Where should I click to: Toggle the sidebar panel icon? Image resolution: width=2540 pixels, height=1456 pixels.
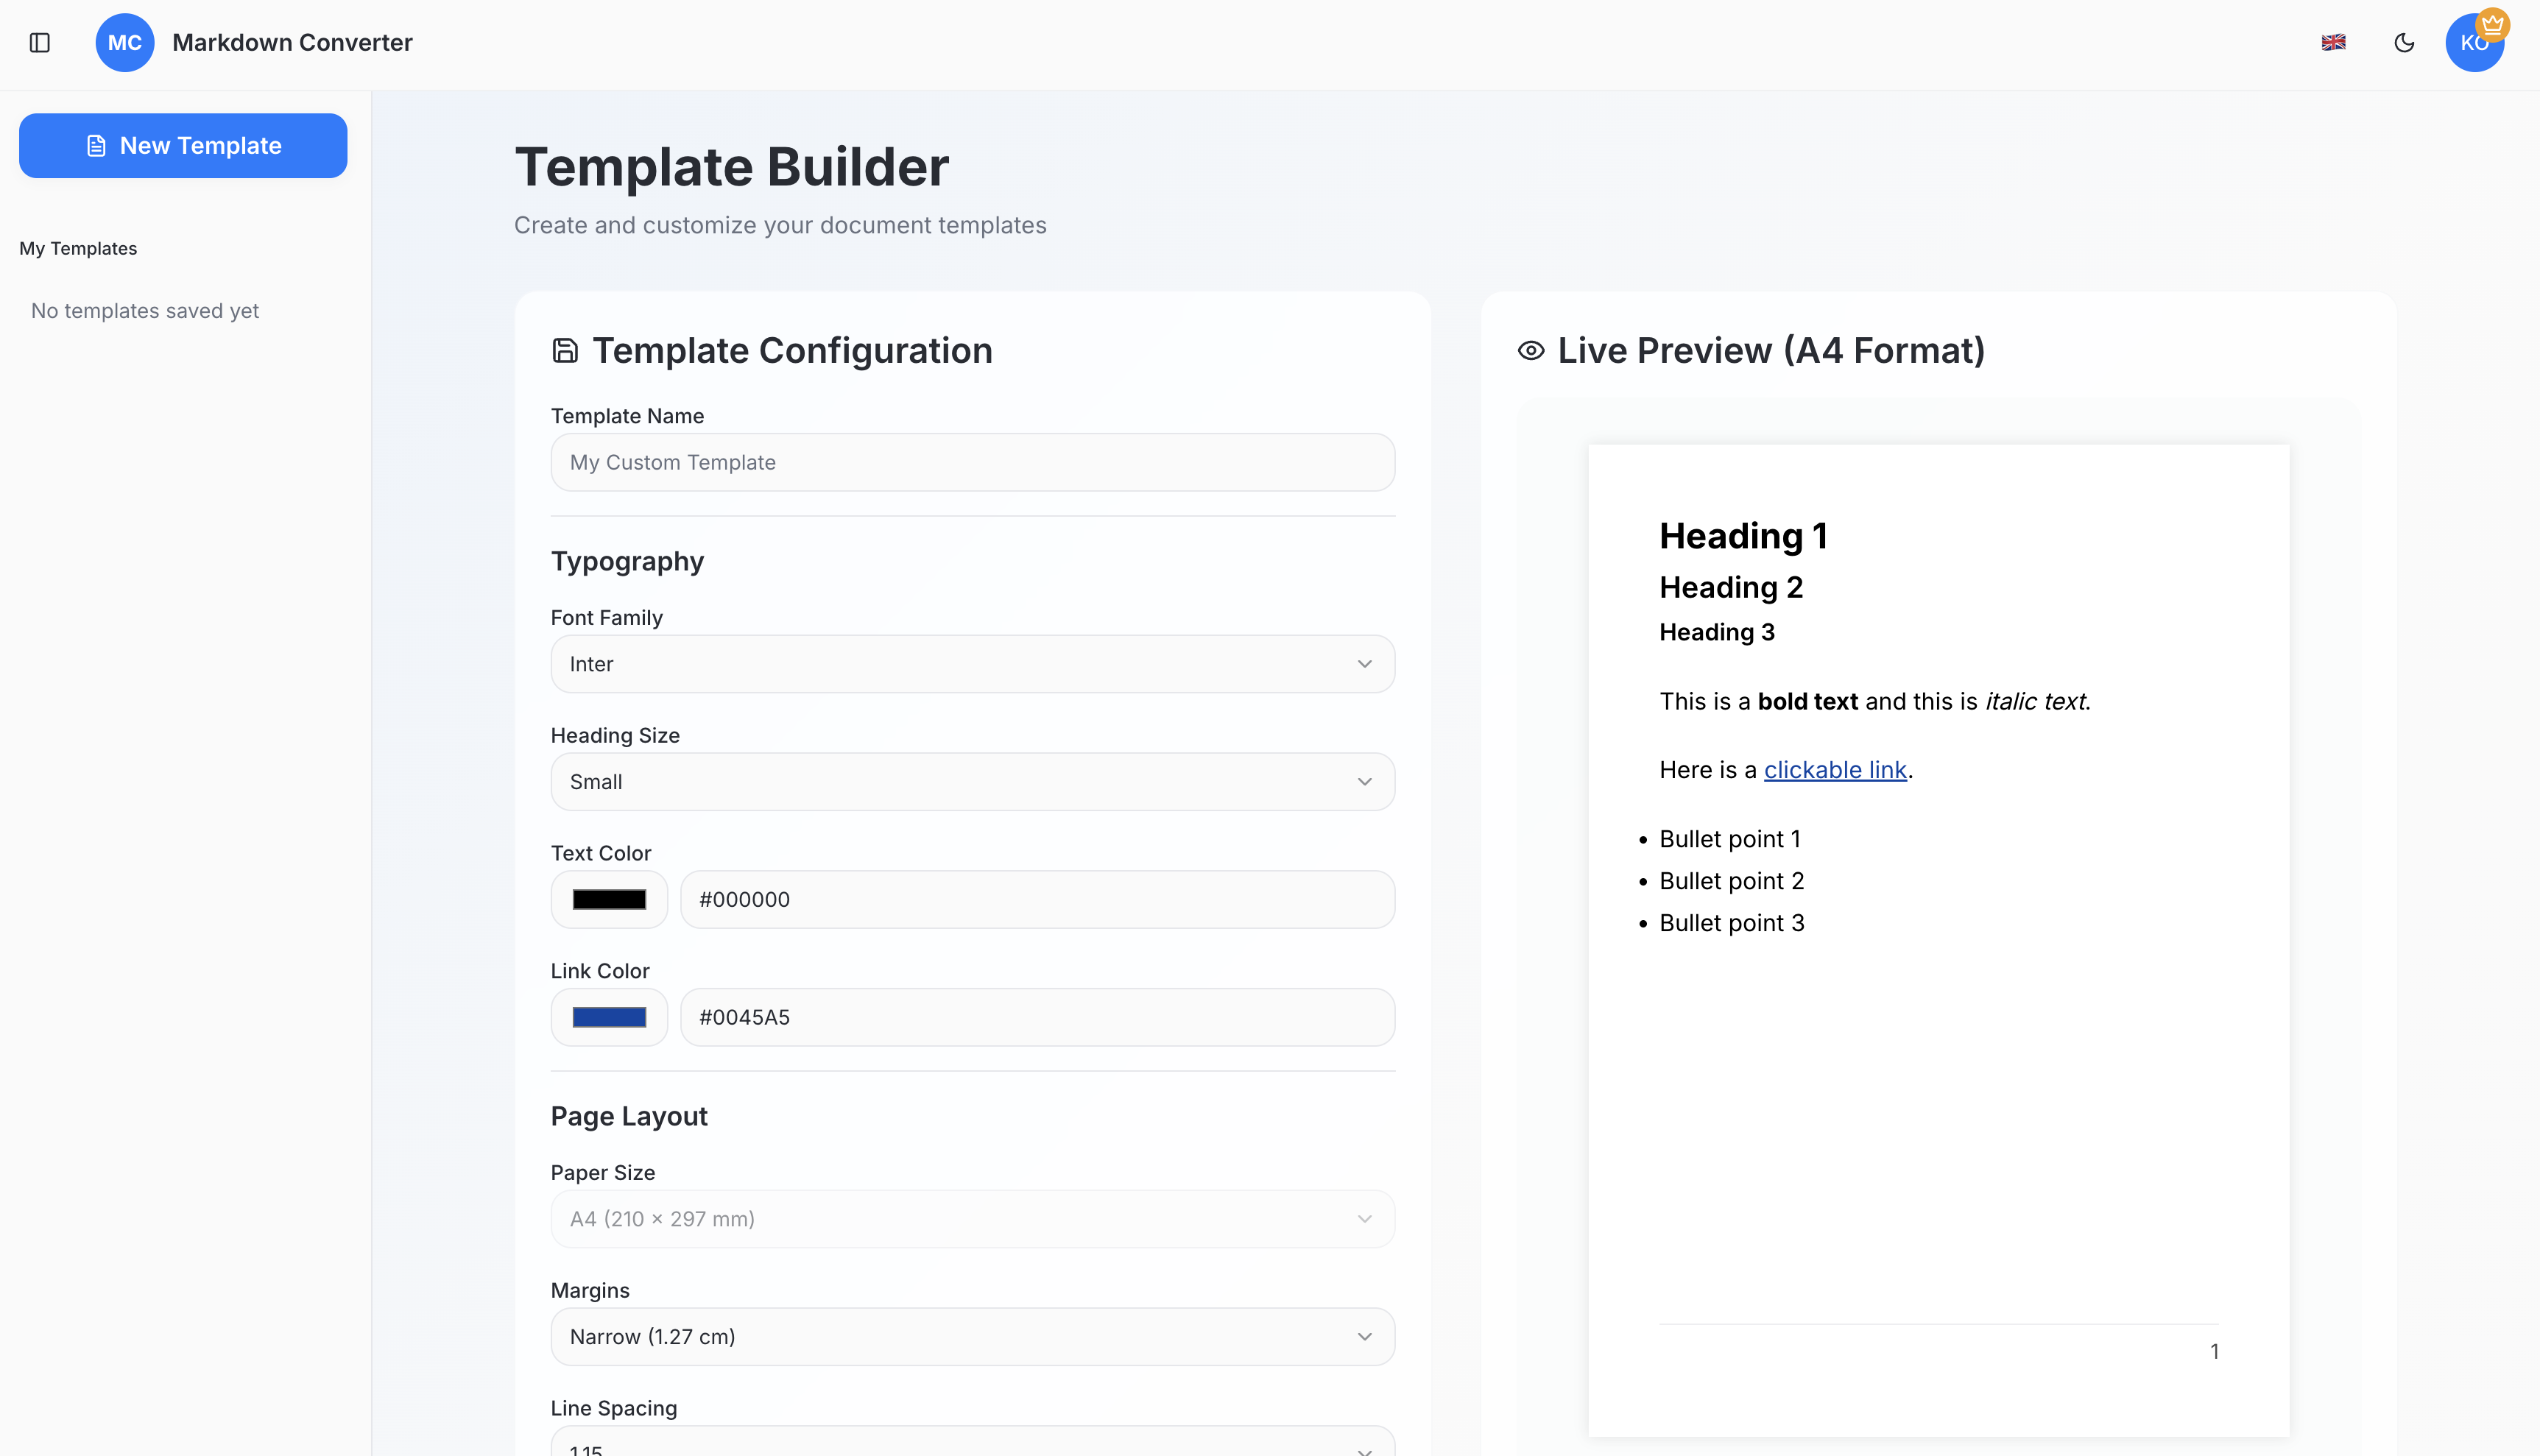(x=40, y=42)
